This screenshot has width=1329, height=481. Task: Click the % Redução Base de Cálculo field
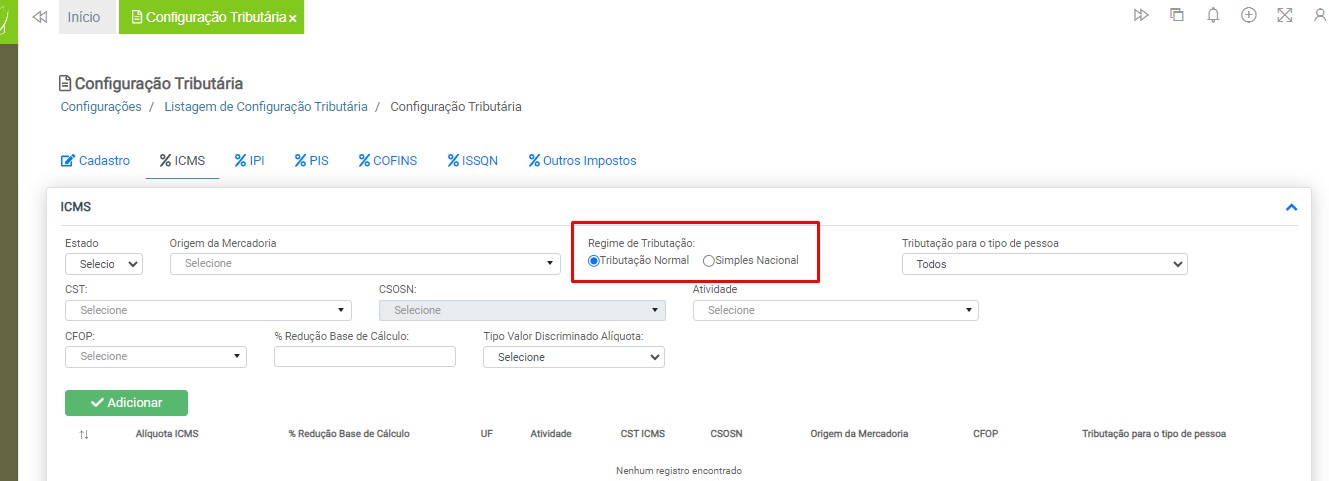[364, 357]
